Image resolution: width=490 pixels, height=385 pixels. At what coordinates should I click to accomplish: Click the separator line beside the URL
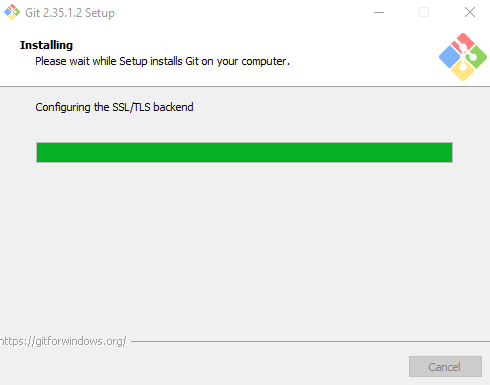(x=310, y=341)
